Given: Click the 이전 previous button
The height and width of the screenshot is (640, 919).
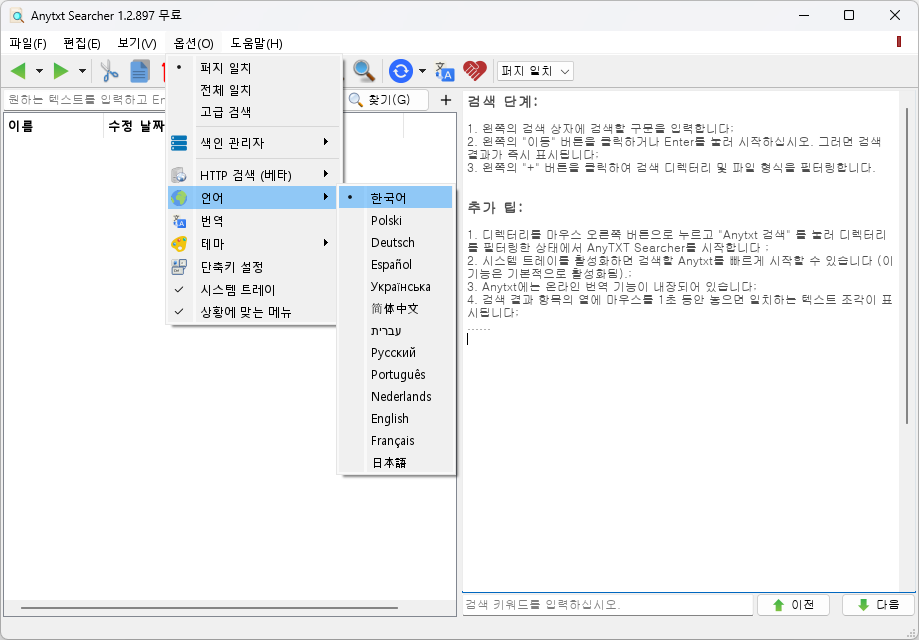Looking at the screenshot, I should [794, 605].
